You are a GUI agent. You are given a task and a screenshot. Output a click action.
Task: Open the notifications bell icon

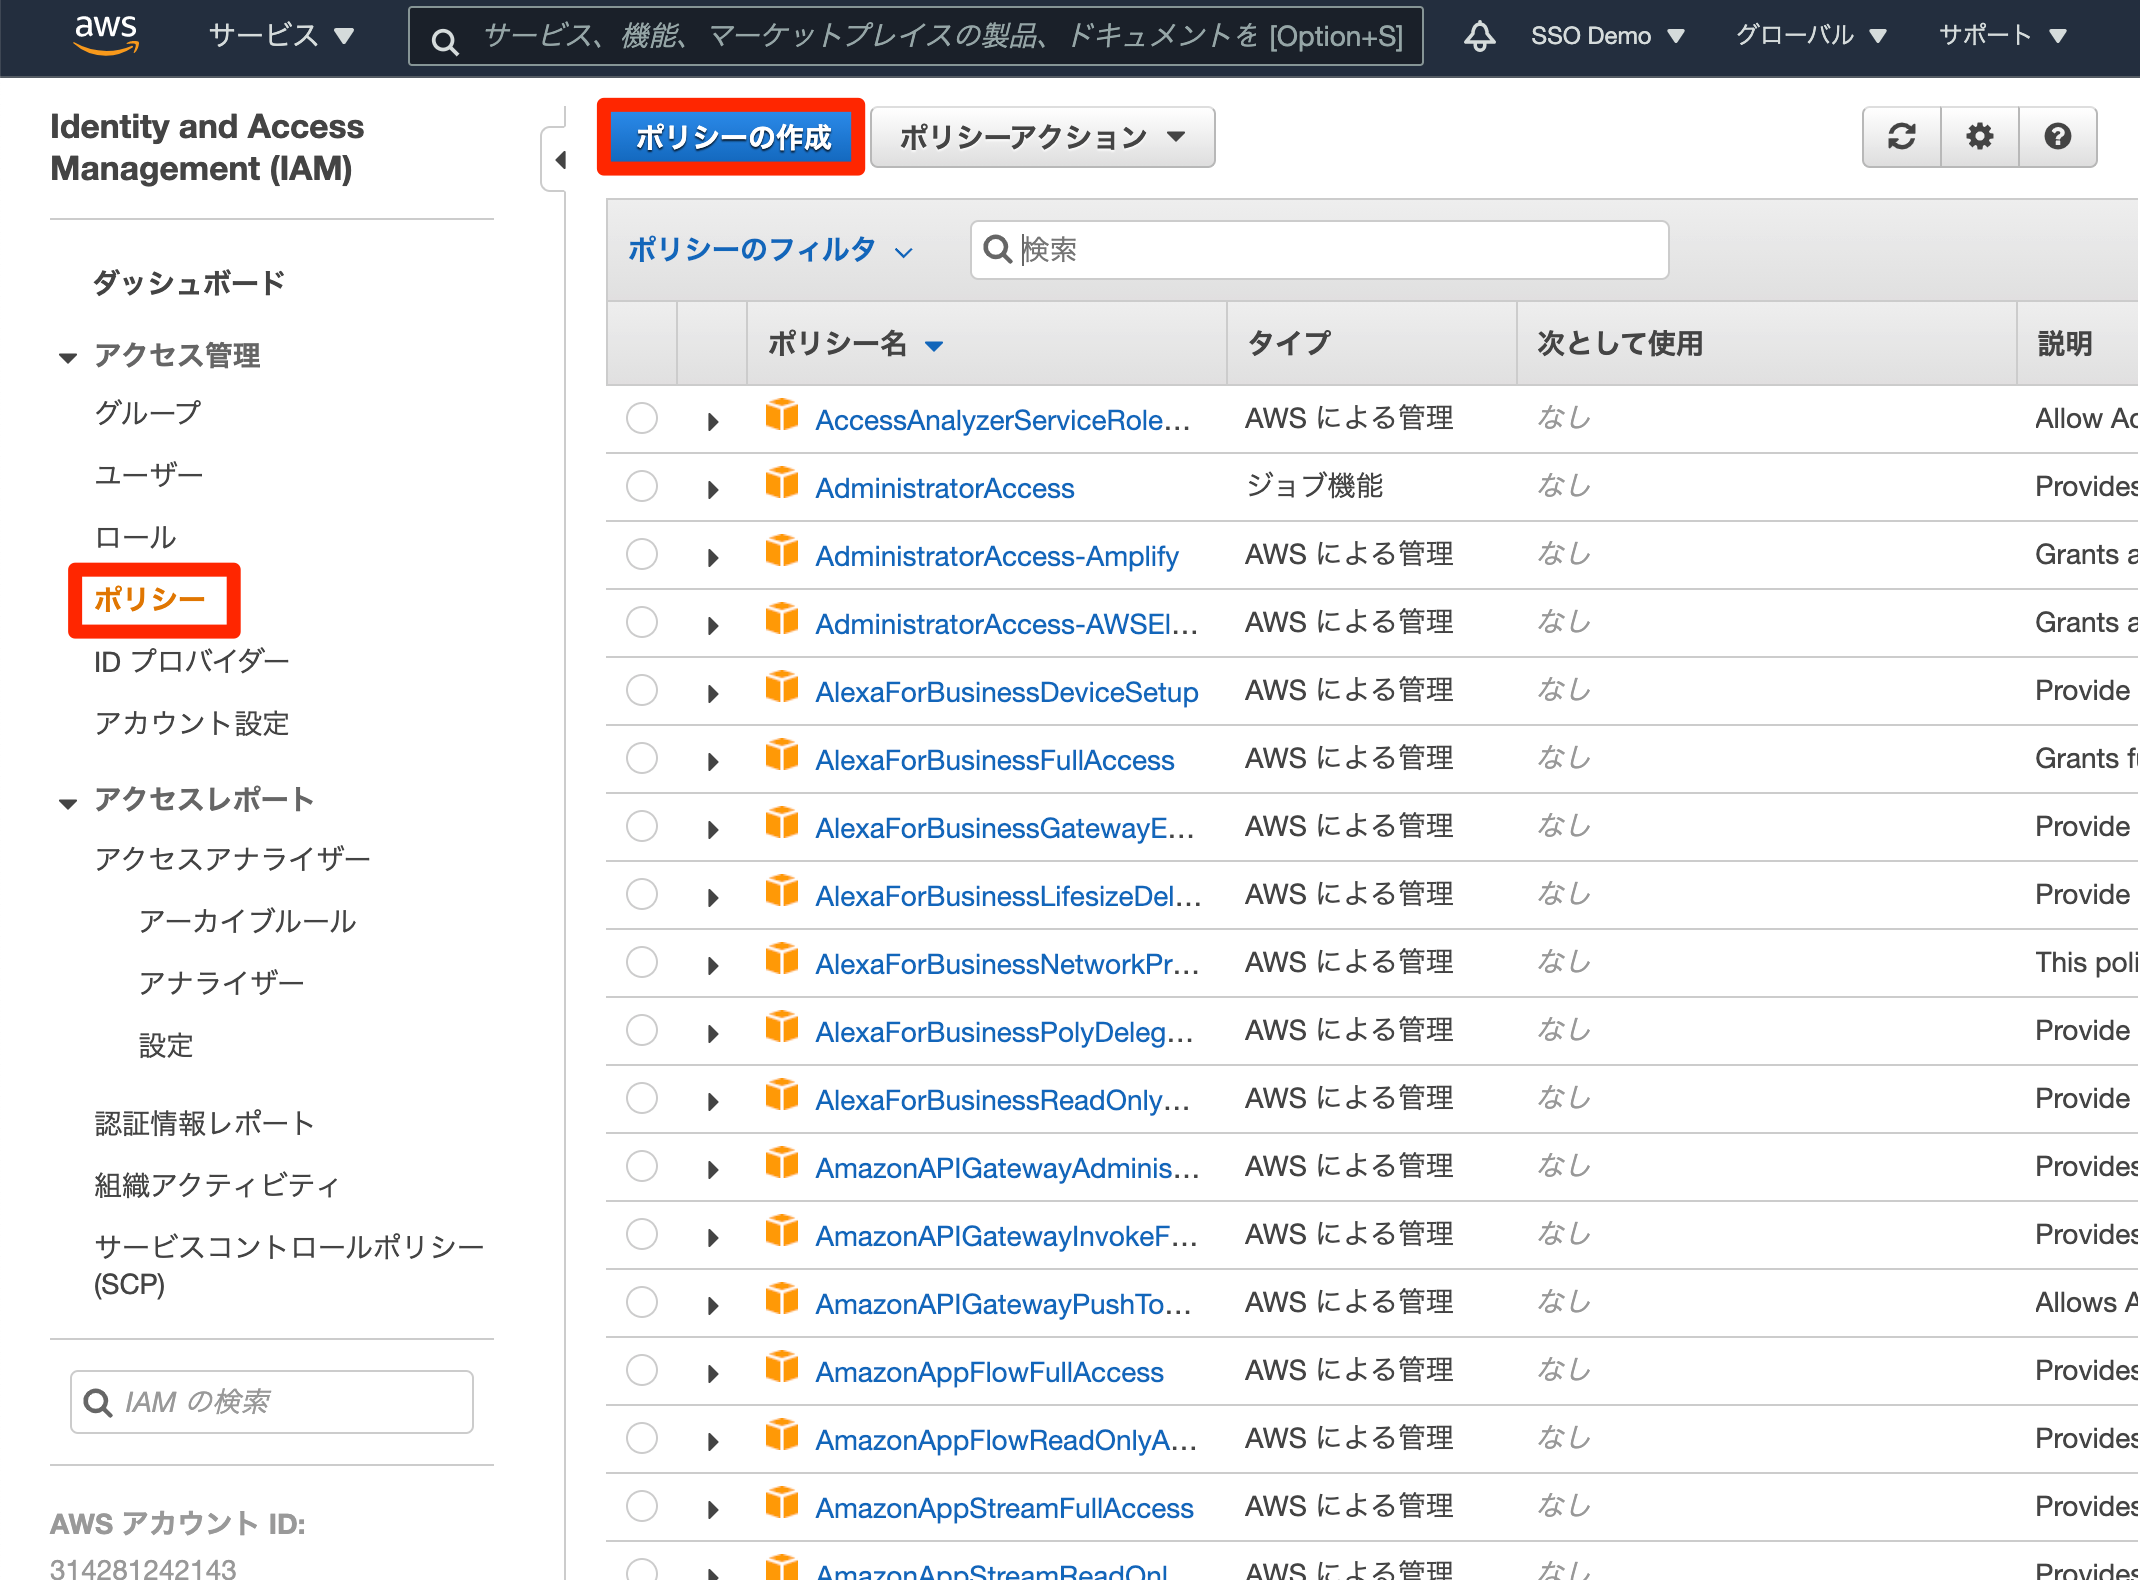click(1479, 36)
